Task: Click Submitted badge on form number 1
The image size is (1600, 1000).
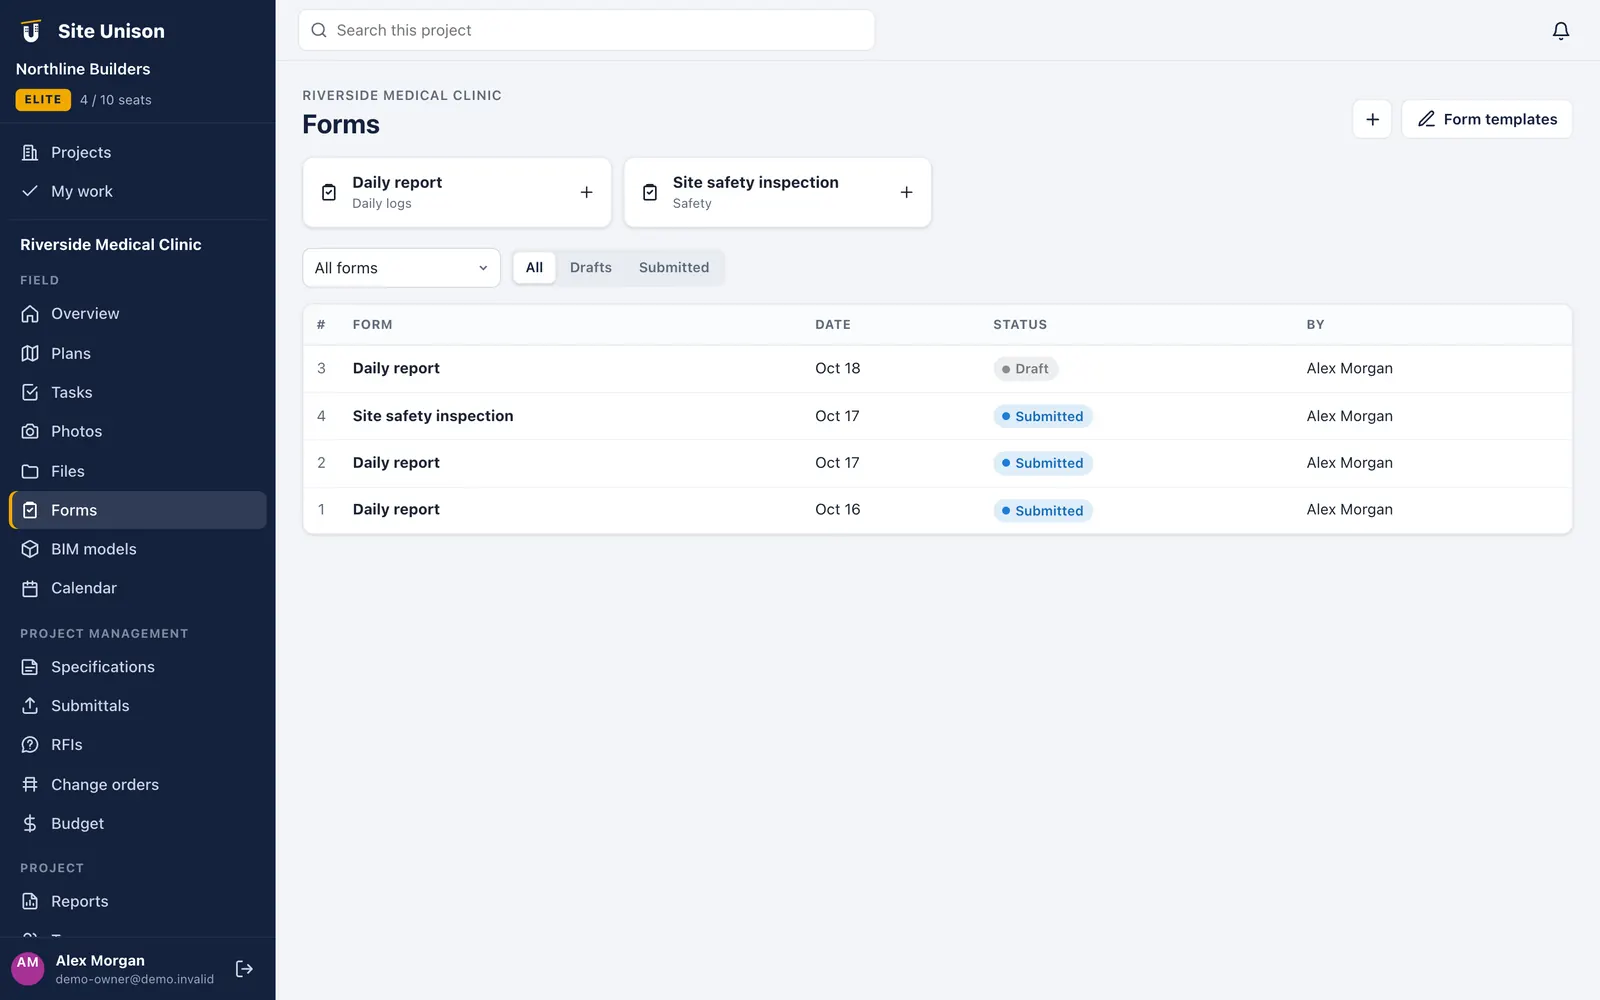Action: point(1042,510)
